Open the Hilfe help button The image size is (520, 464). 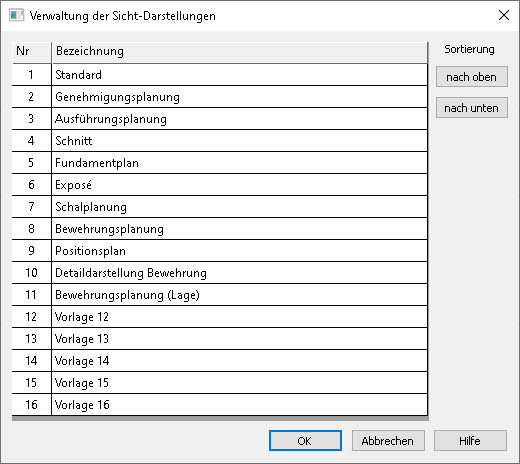[x=470, y=441]
